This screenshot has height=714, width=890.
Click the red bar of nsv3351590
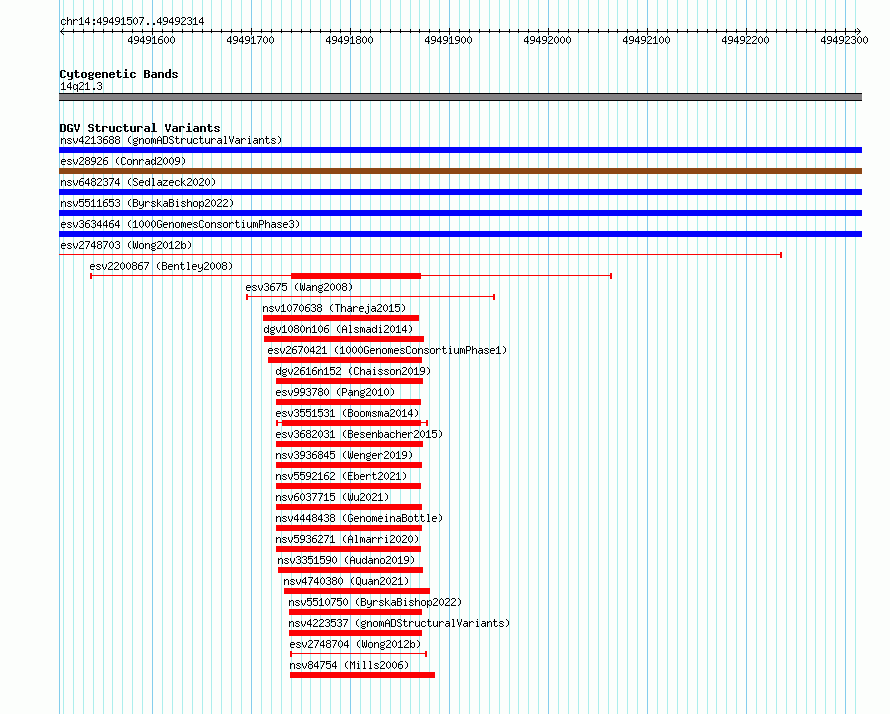[x=351, y=570]
